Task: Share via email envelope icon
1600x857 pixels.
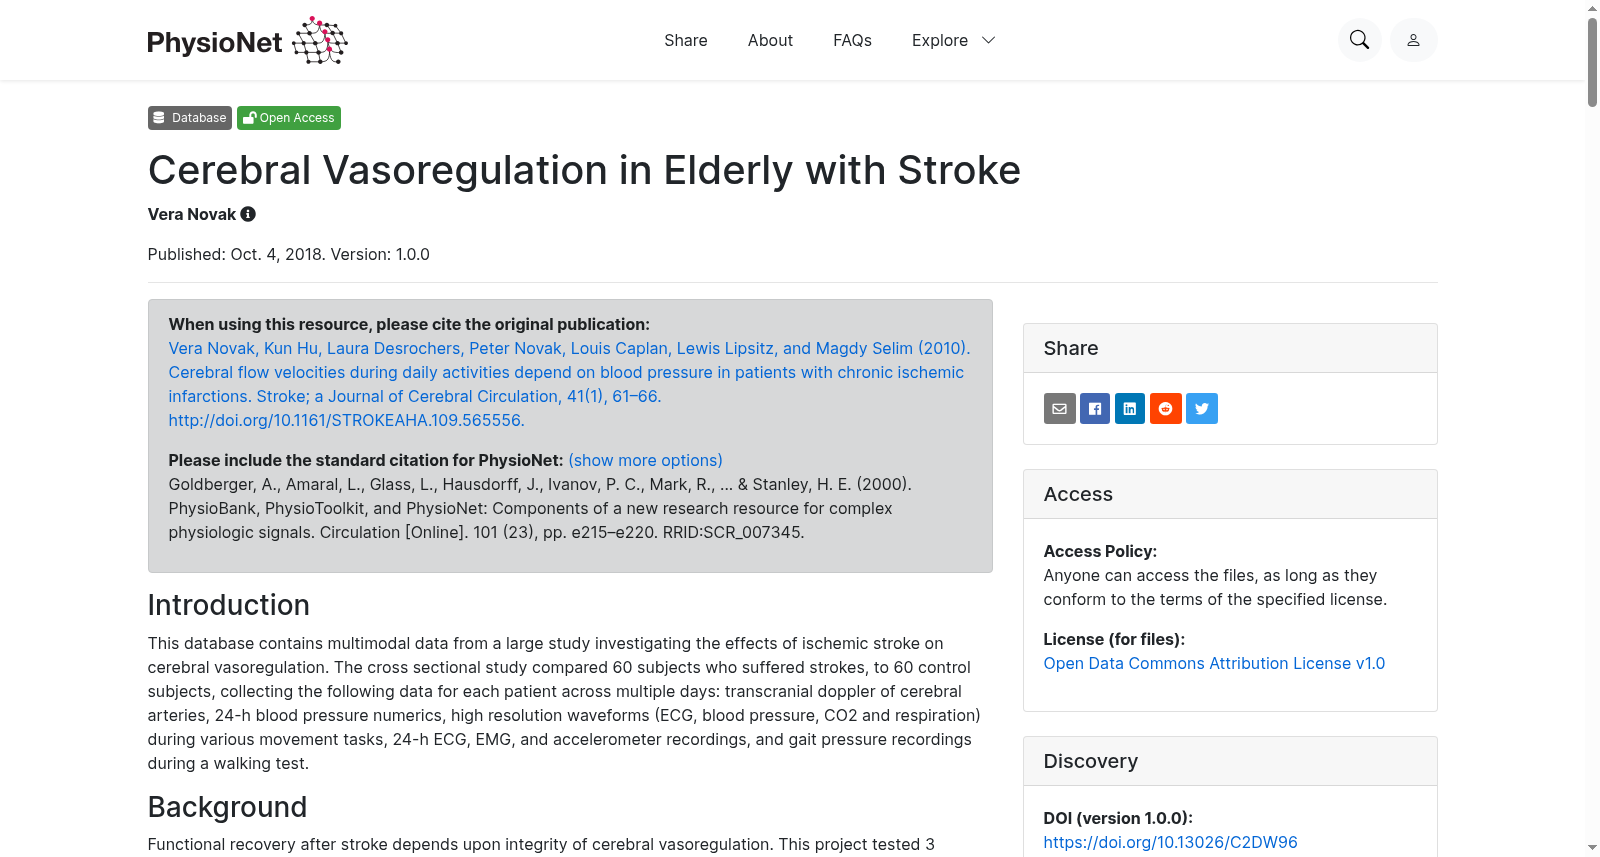Action: [1060, 408]
